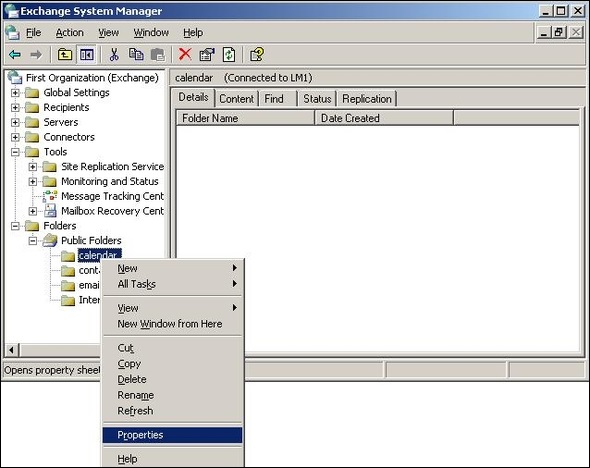Click the Paste toolbar icon

click(x=158, y=55)
